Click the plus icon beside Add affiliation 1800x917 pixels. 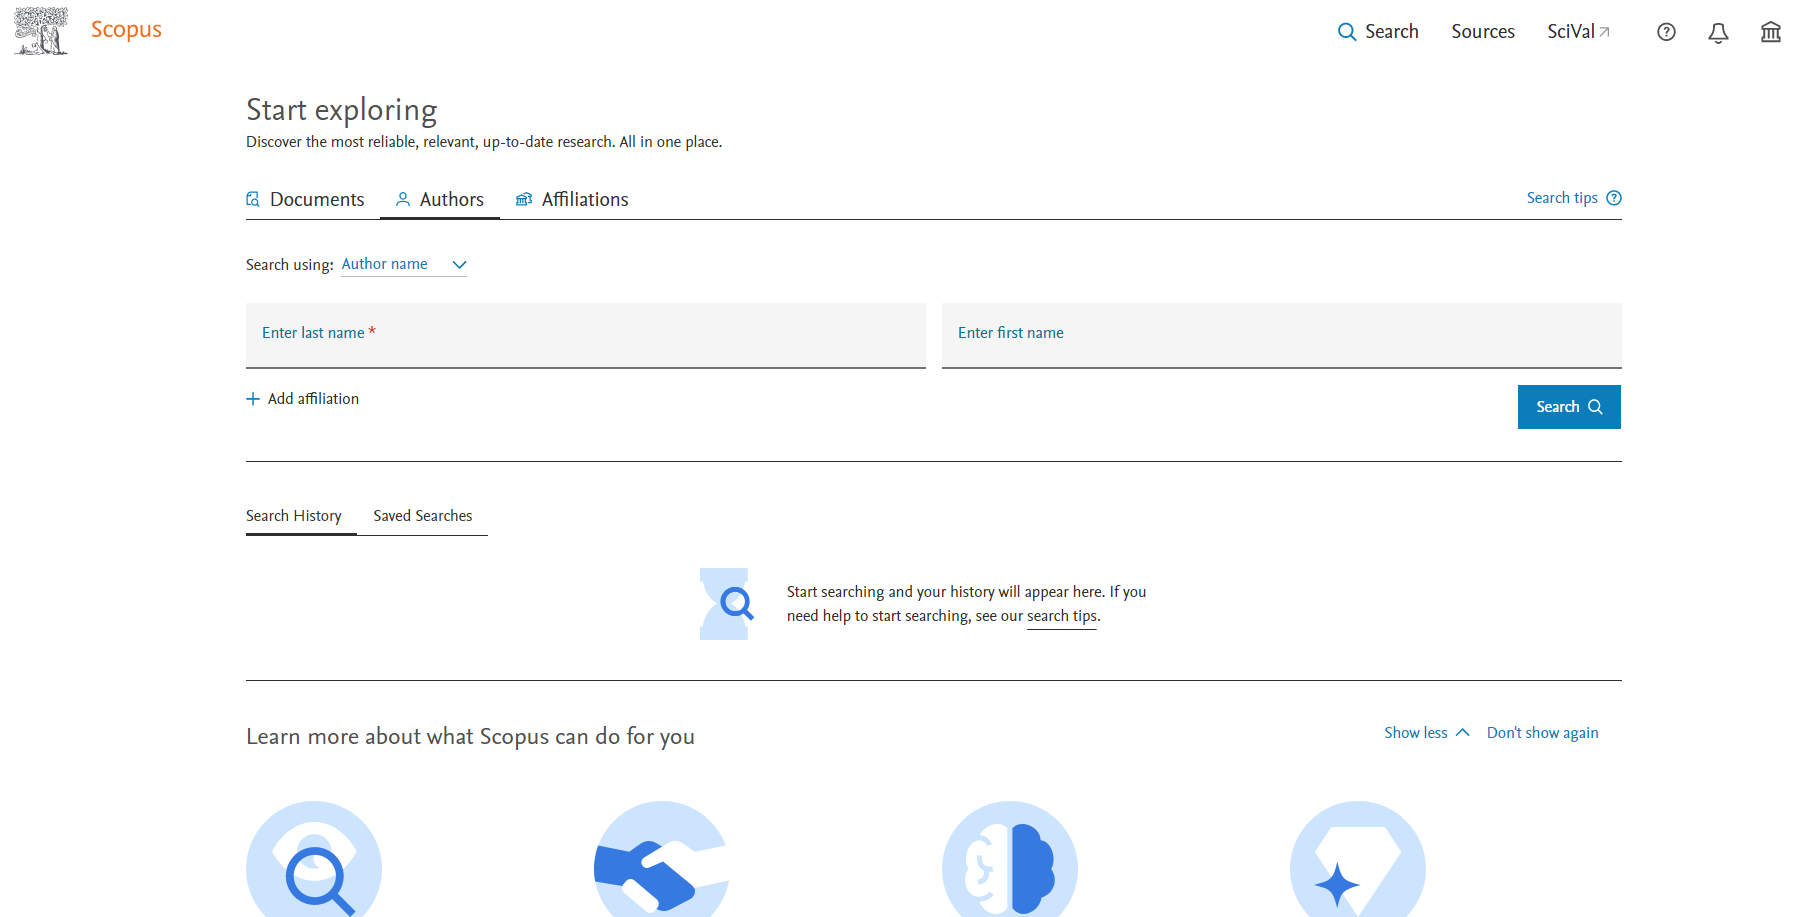[253, 399]
